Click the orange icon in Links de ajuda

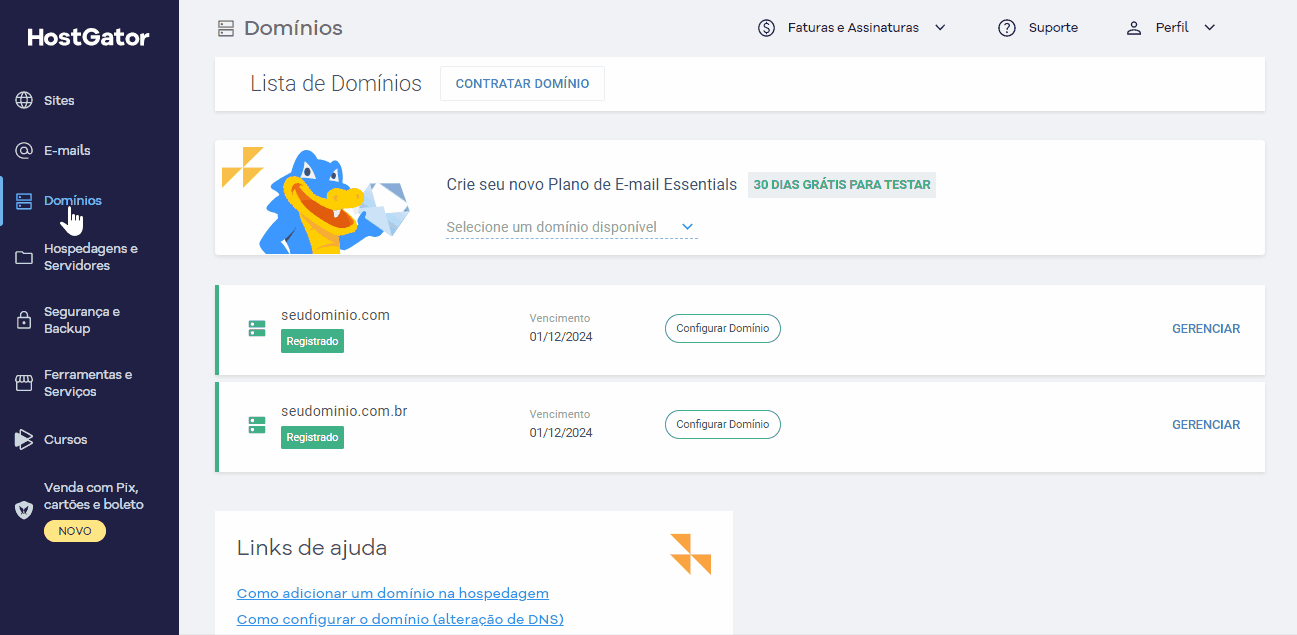point(691,554)
